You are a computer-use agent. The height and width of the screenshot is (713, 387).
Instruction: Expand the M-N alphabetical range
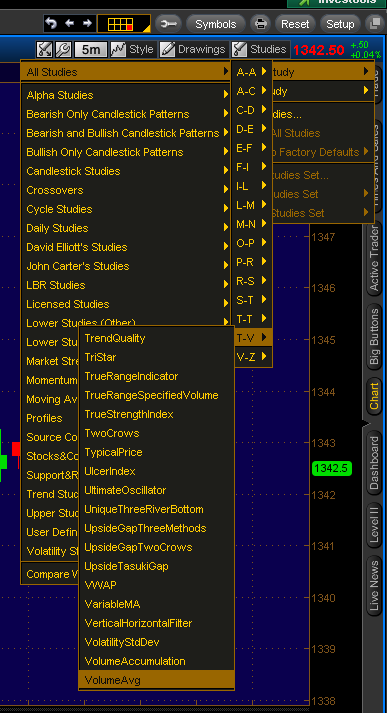point(251,224)
